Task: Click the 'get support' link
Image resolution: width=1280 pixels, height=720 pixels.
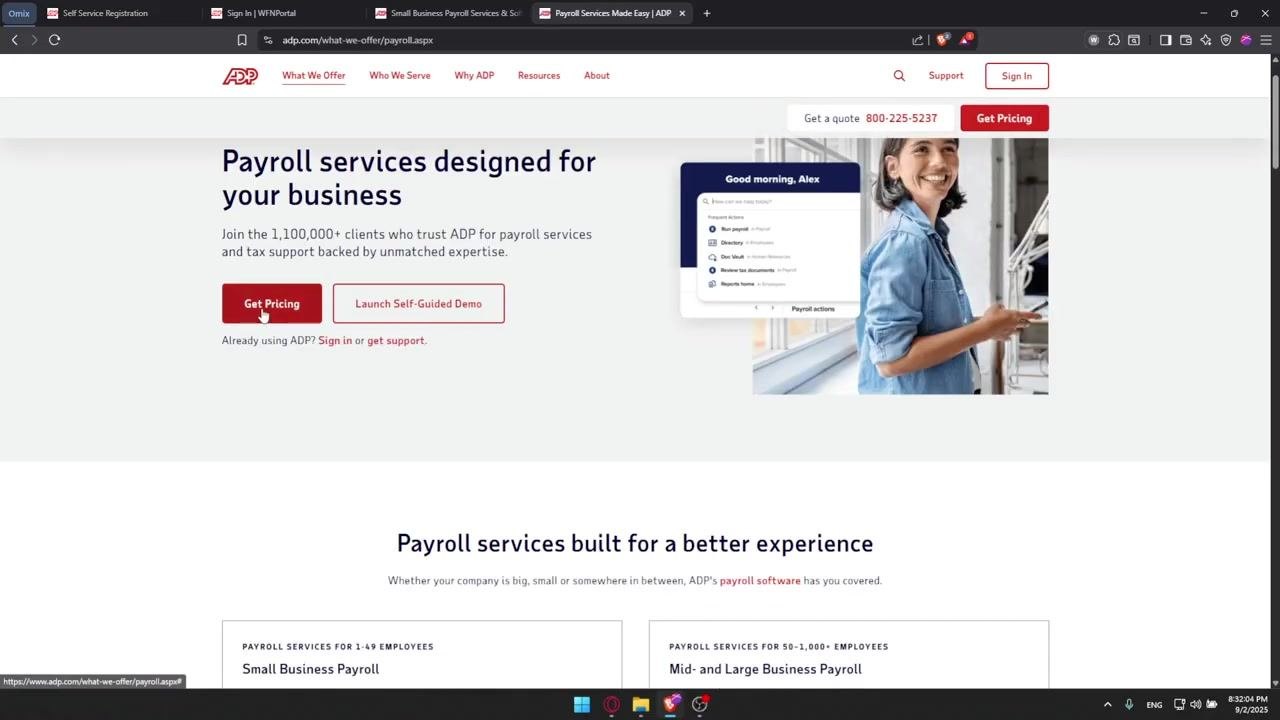Action: [x=396, y=341]
